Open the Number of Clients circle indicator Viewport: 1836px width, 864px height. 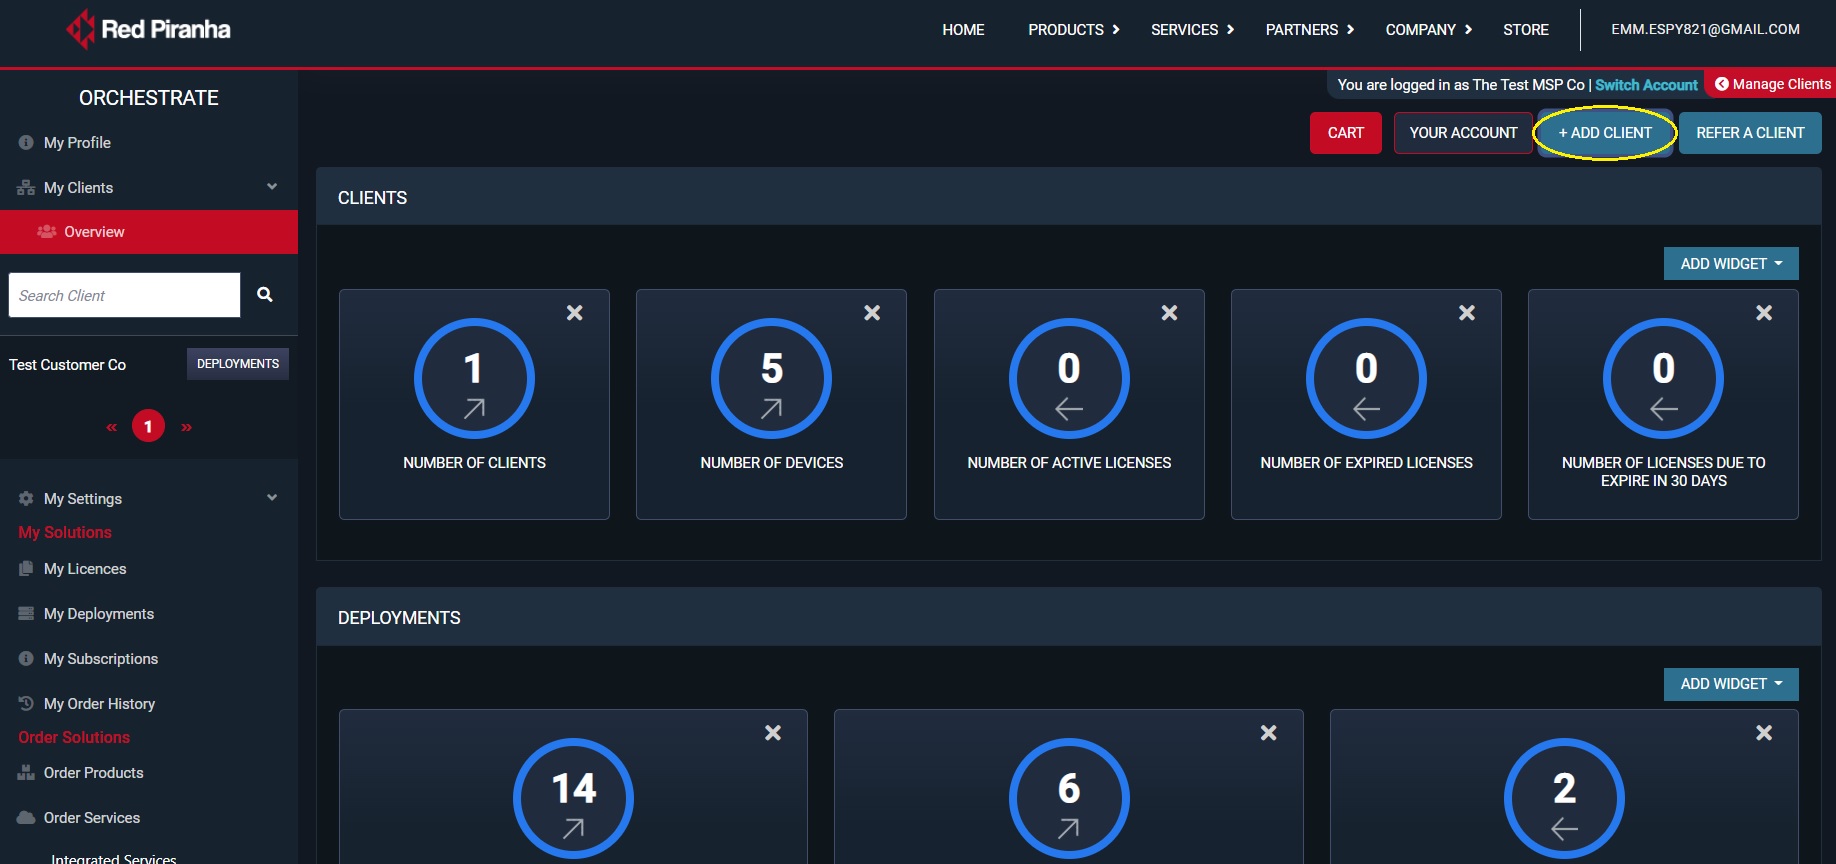pyautogui.click(x=474, y=379)
